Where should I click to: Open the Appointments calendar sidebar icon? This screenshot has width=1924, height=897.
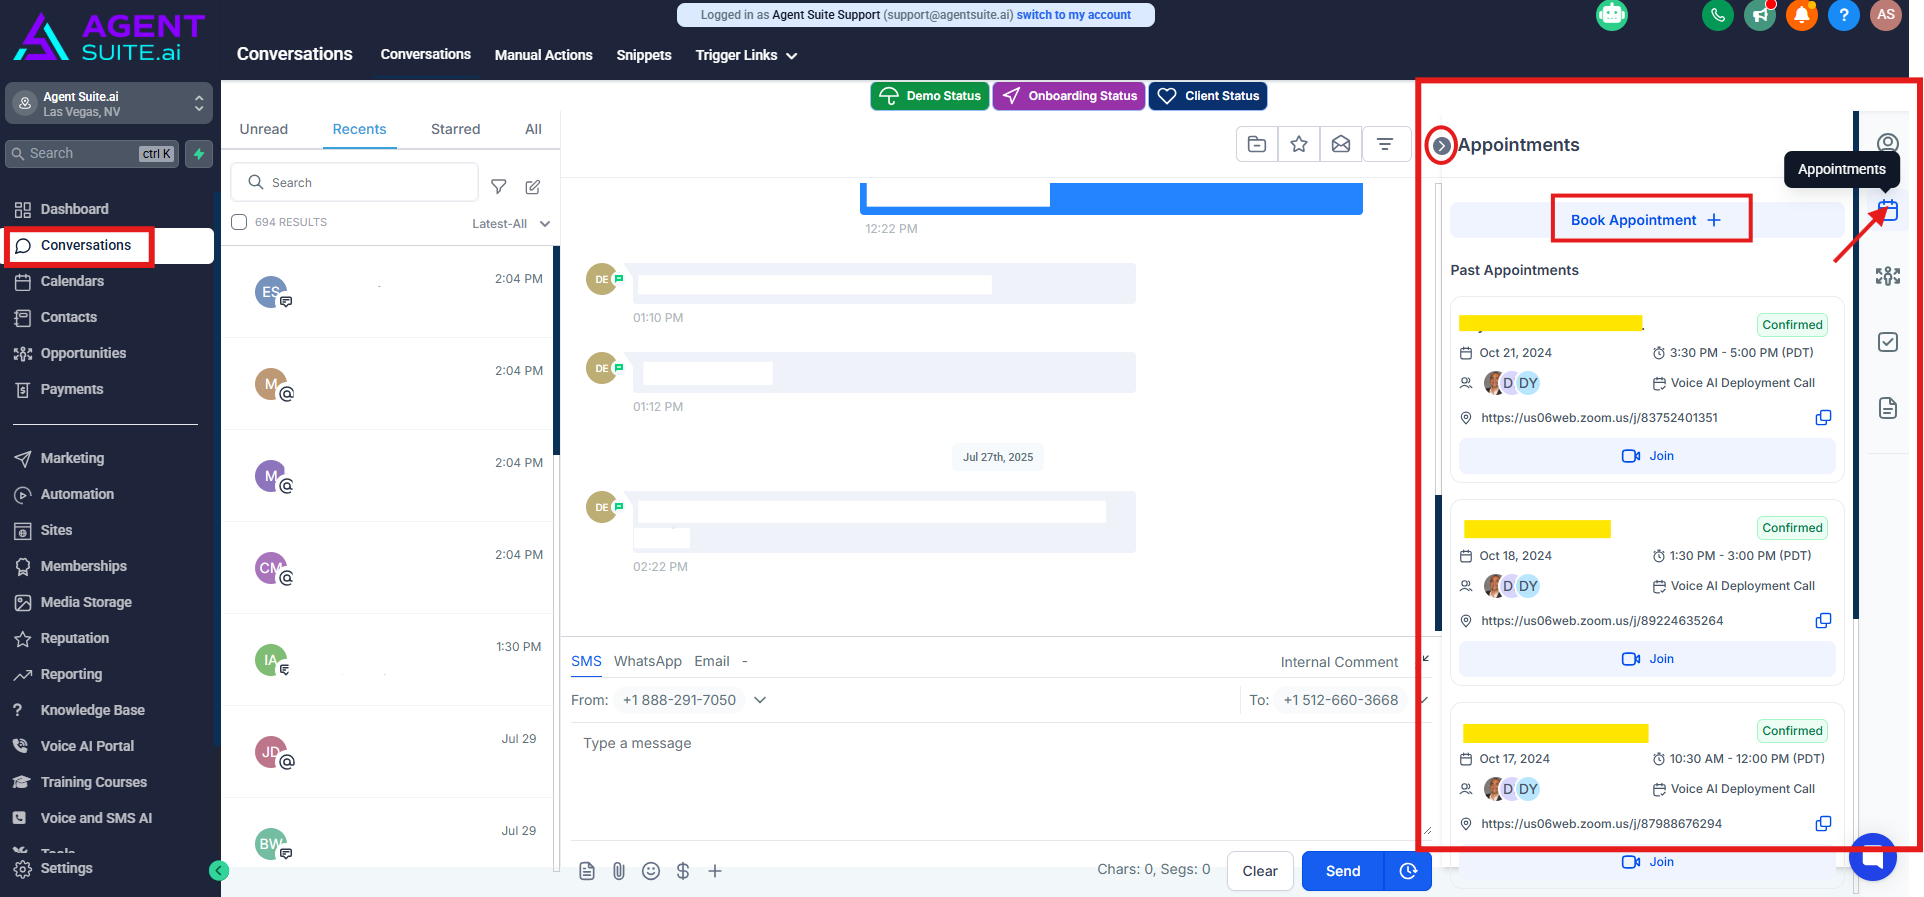coord(1887,210)
